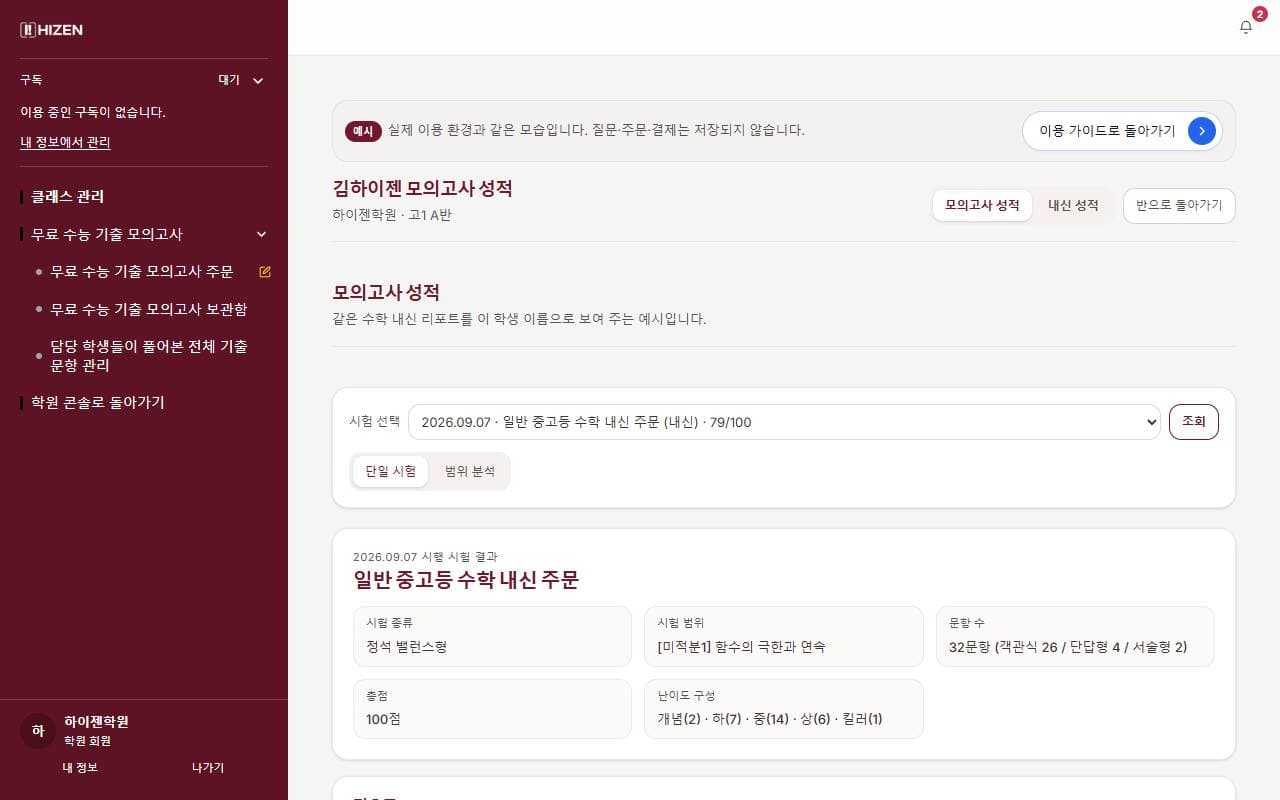The image size is (1280, 800).
Task: Click the 하 avatar circle
Action: tap(38, 731)
